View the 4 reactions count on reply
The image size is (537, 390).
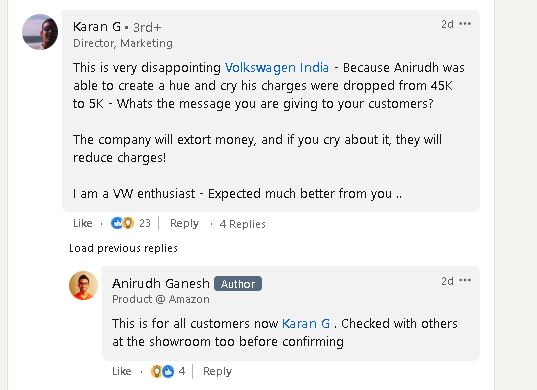[182, 371]
